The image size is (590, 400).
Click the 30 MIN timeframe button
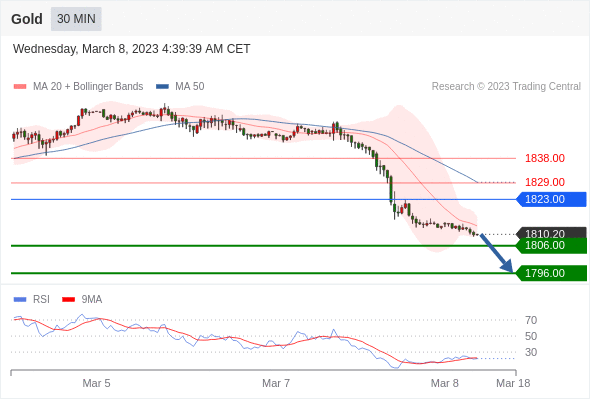coord(76,19)
